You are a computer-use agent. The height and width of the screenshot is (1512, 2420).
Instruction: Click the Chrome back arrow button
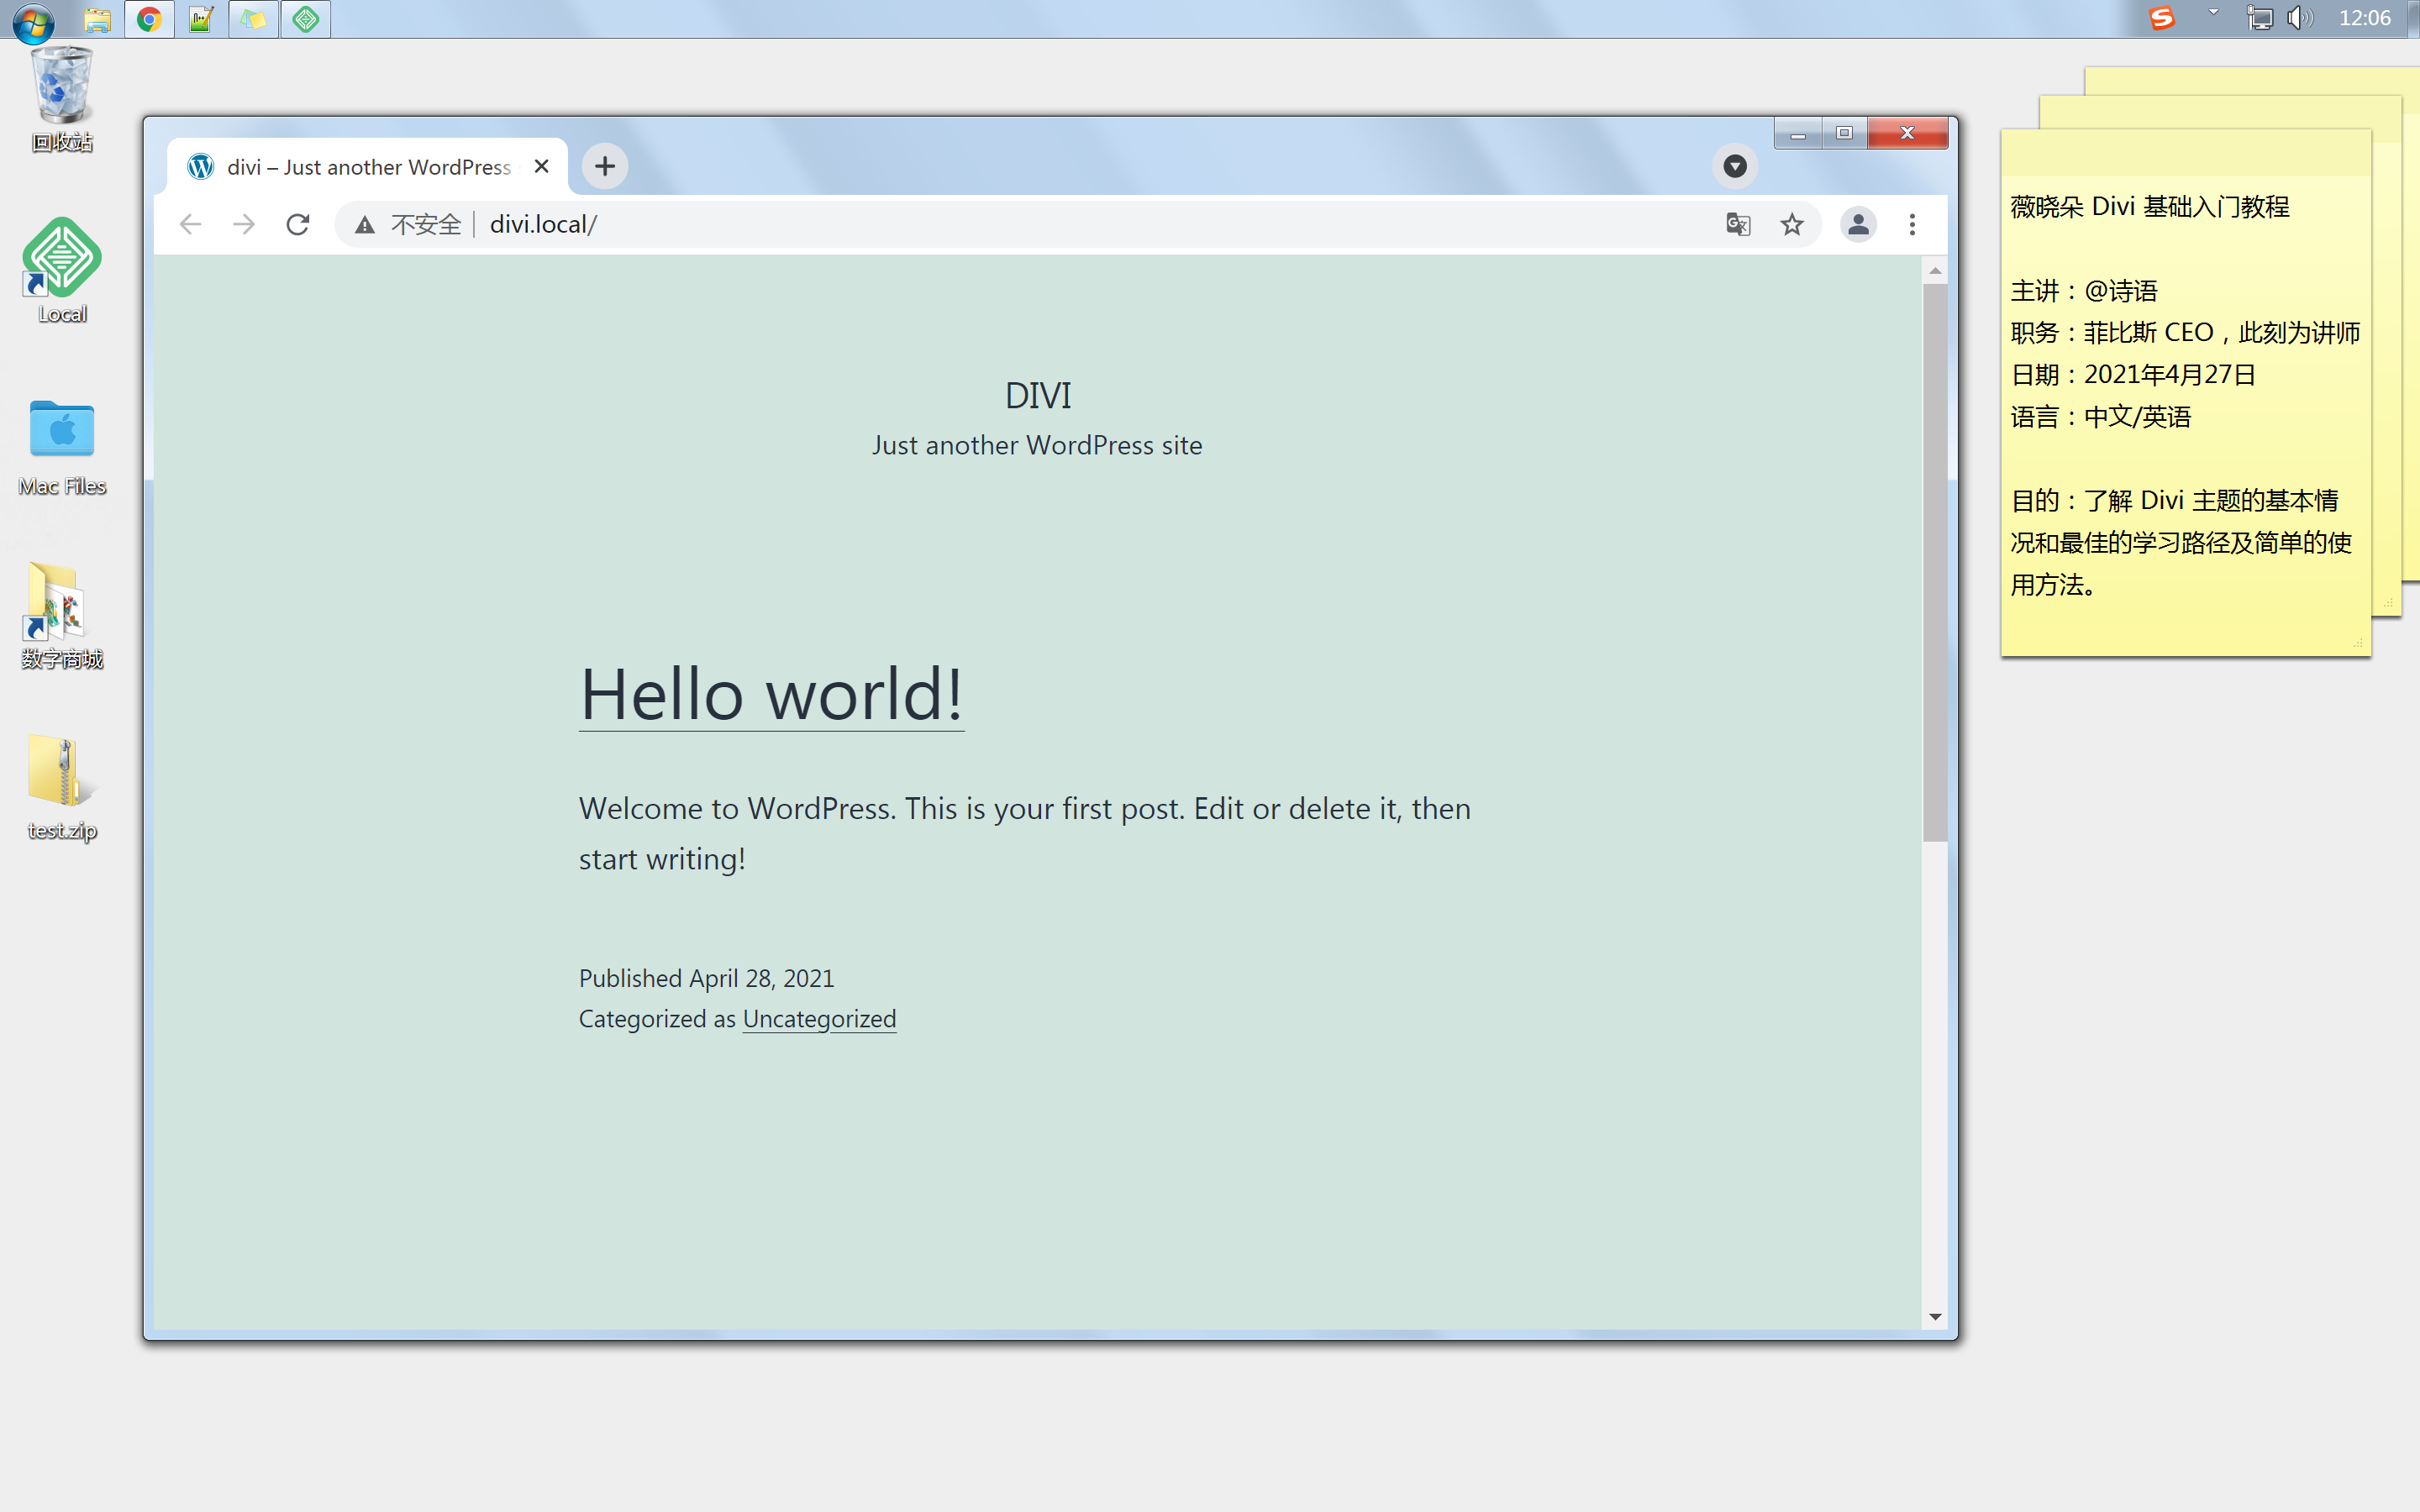(x=190, y=224)
